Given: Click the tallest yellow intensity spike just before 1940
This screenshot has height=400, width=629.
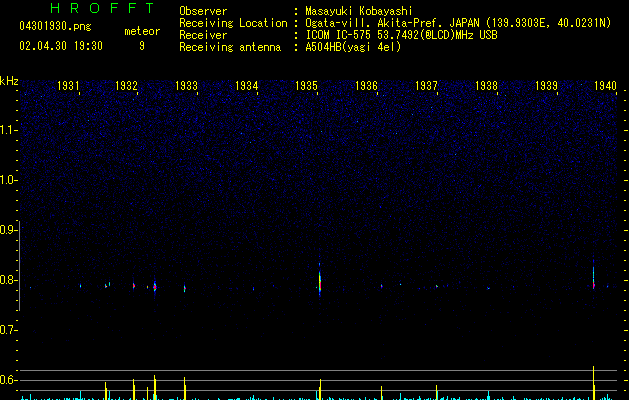Looking at the screenshot, I should click(594, 382).
